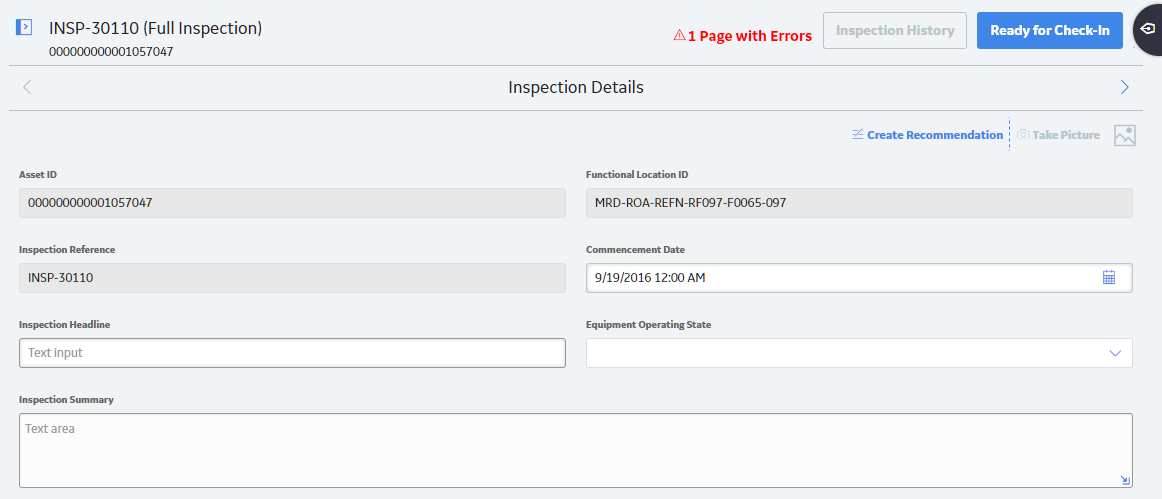
Task: Click the Inspection Details page heading
Action: 576,87
